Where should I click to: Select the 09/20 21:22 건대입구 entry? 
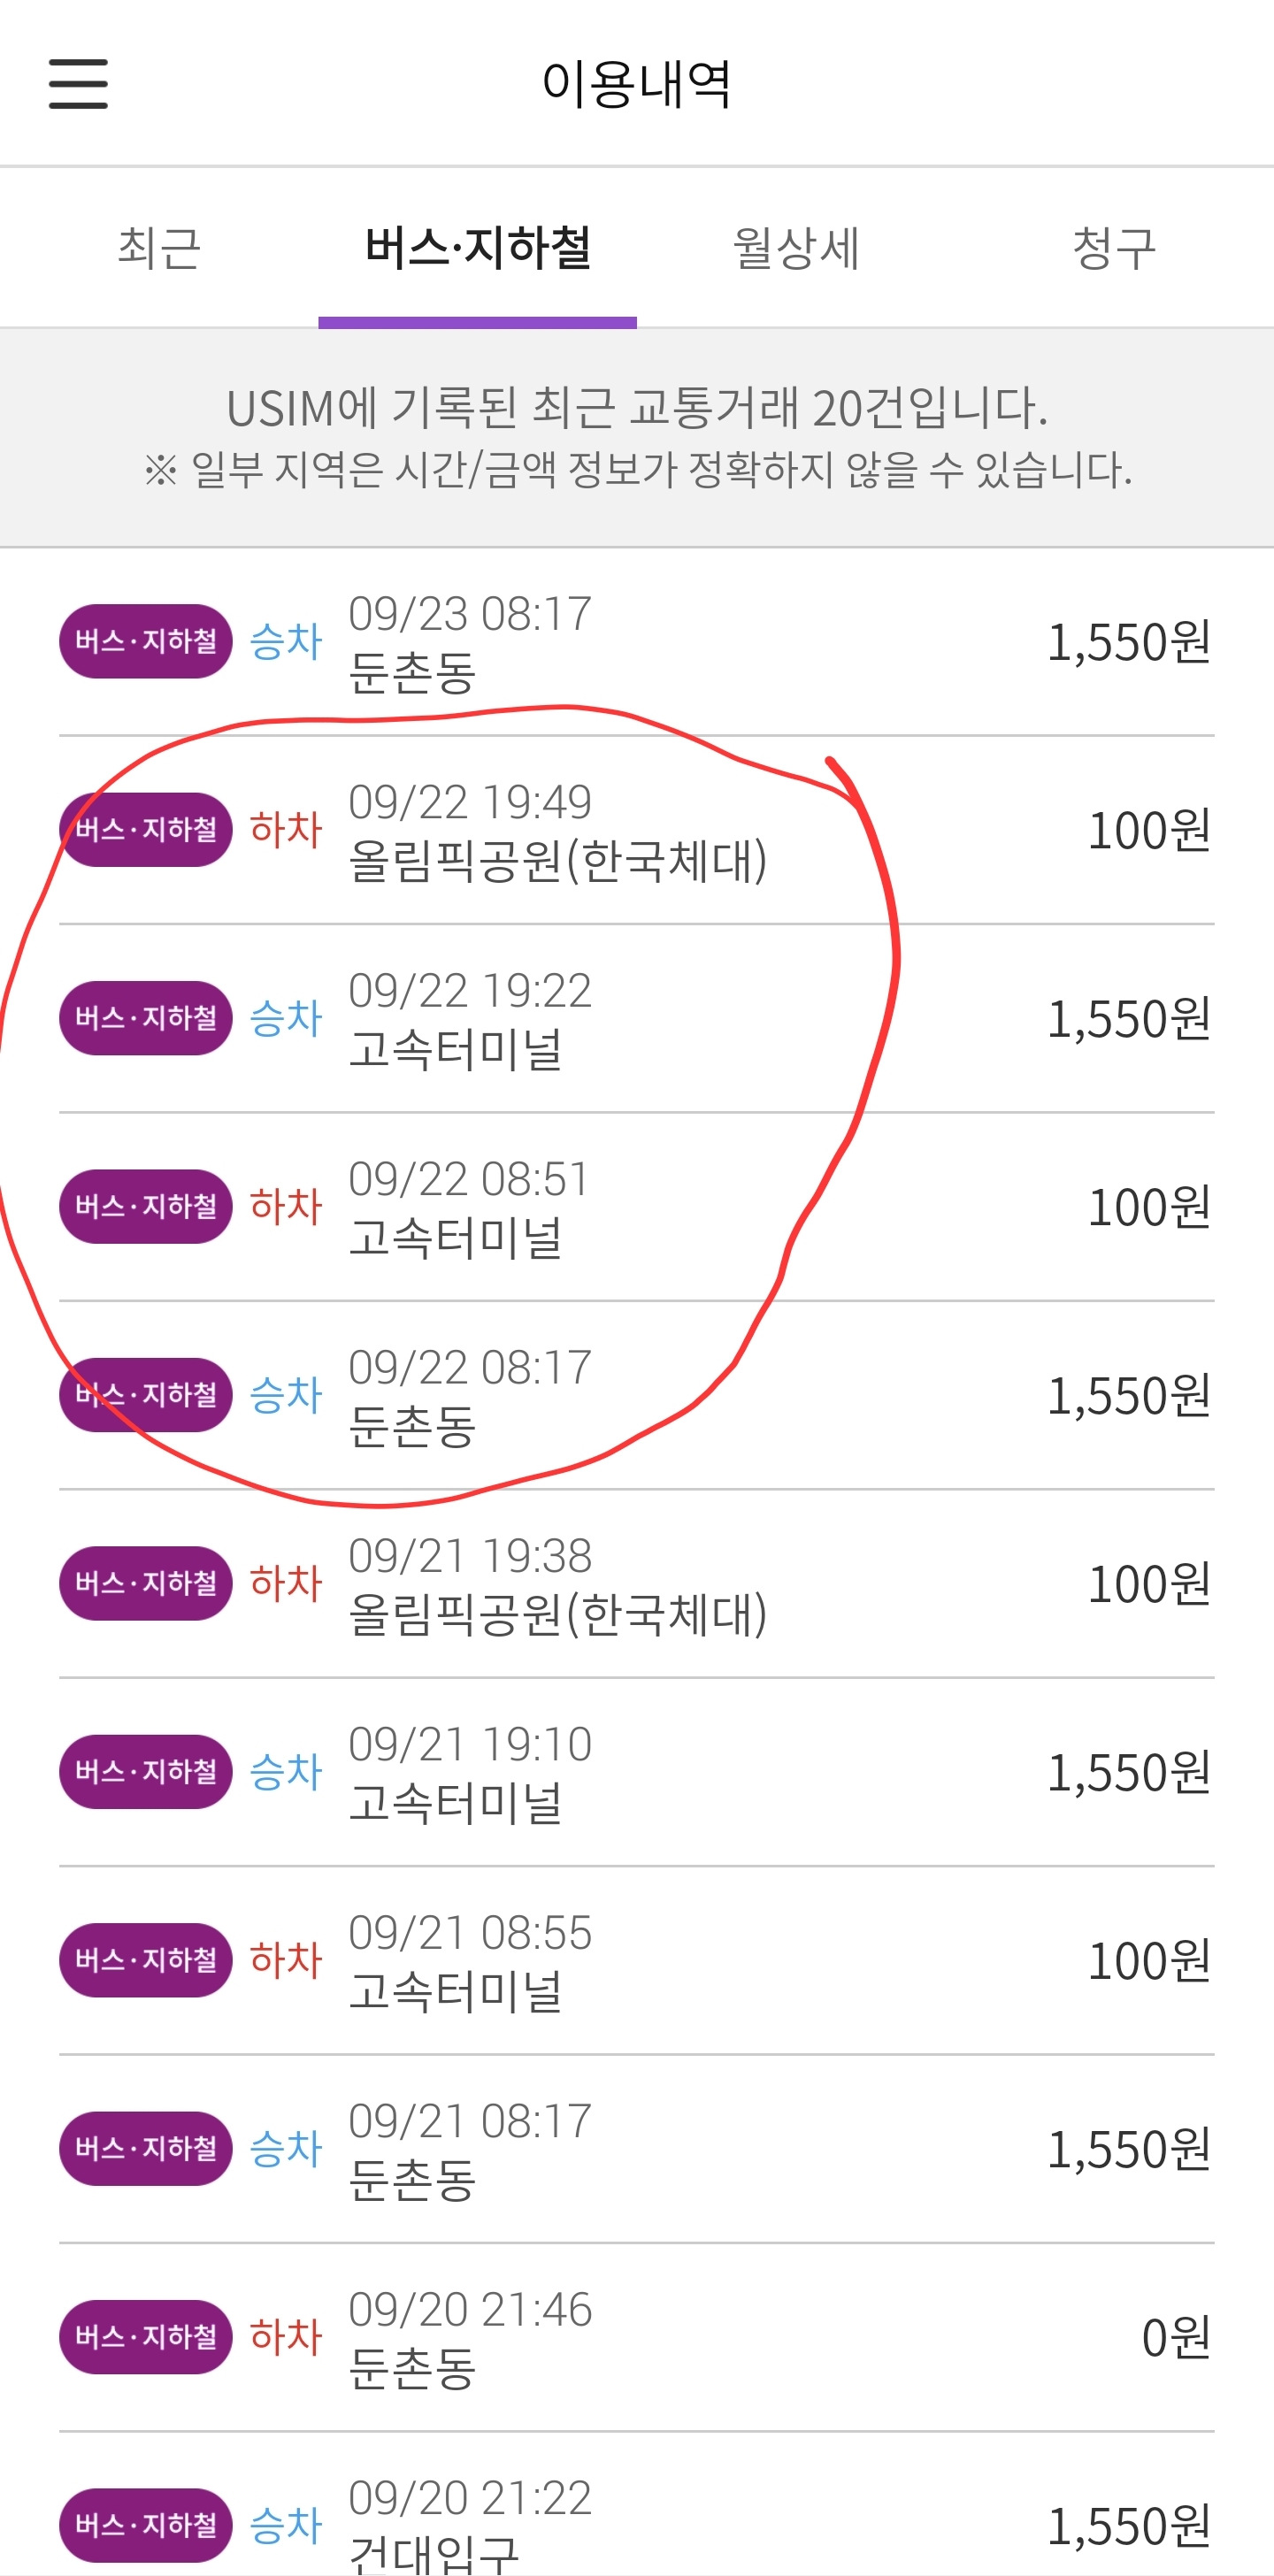point(637,2505)
